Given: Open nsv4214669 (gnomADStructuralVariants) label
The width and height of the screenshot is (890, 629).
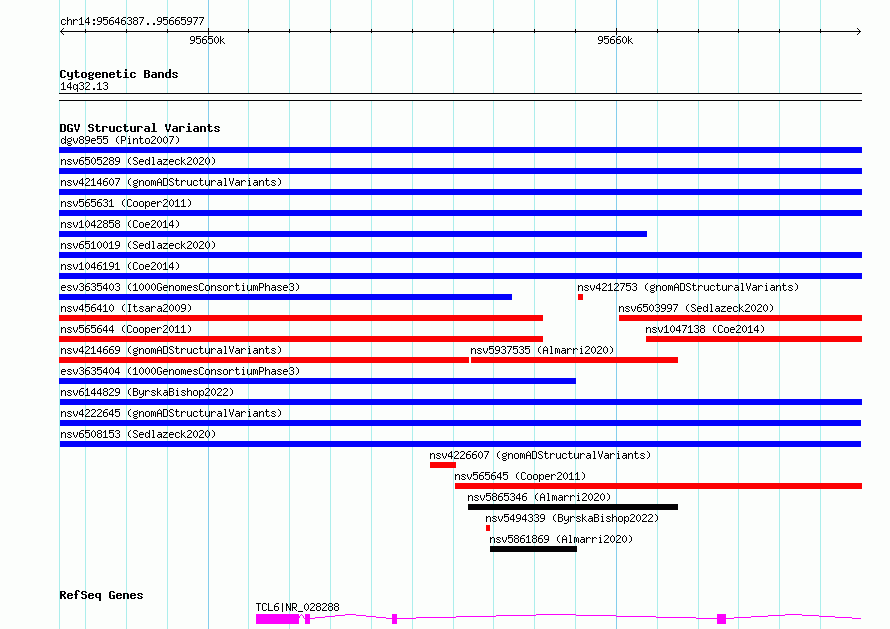Looking at the screenshot, I should point(171,350).
